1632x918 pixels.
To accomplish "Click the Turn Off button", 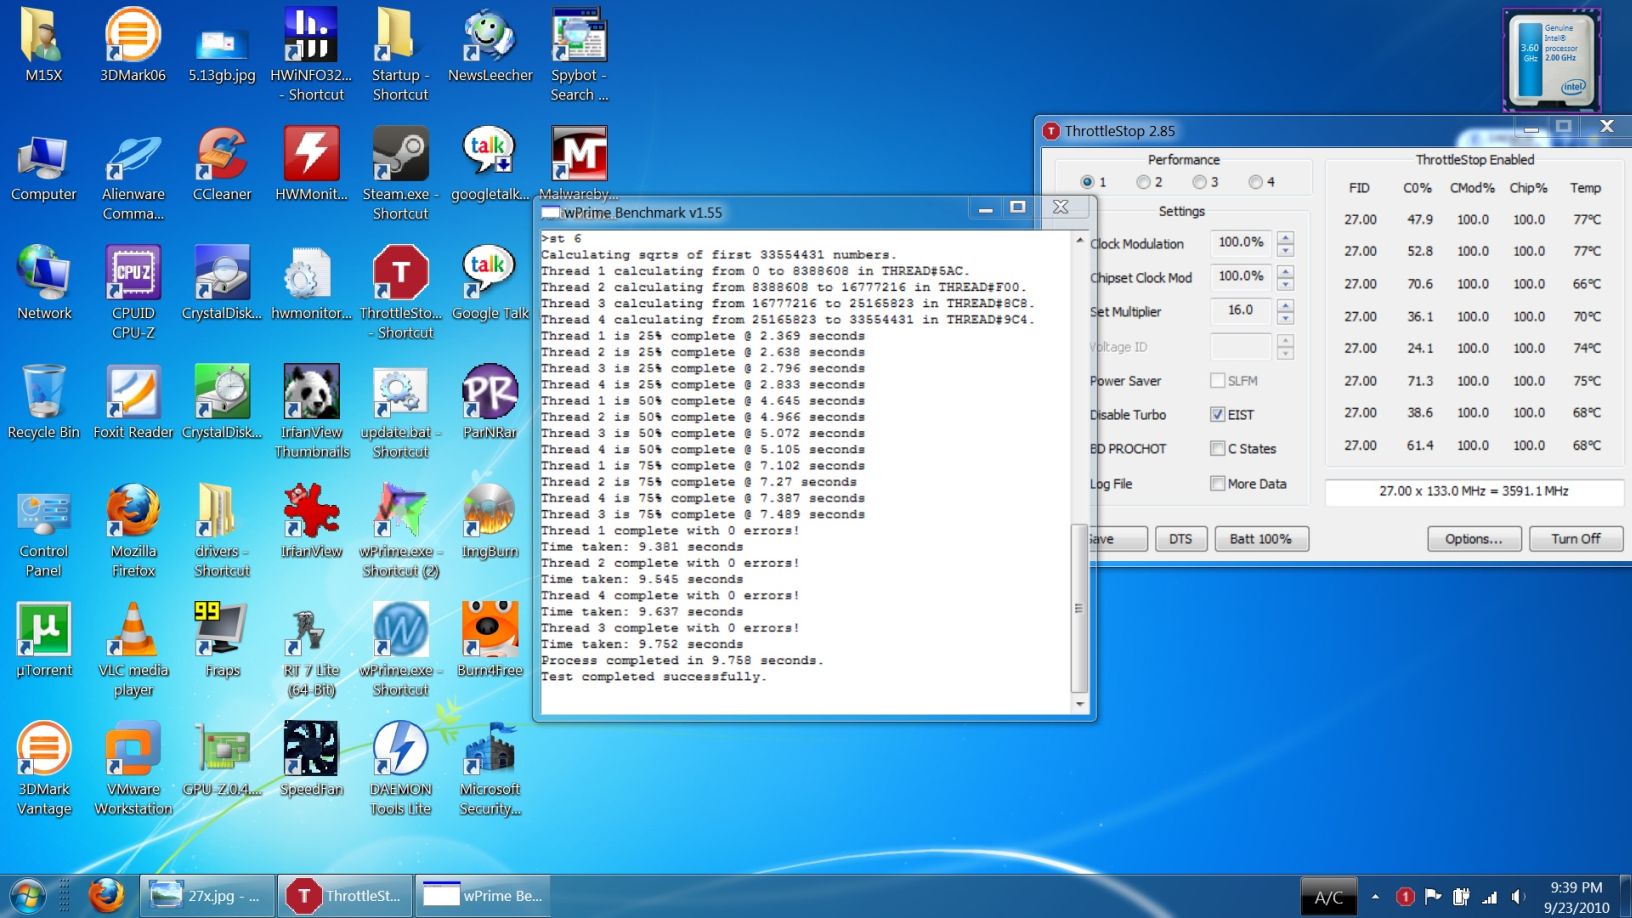I will (1576, 539).
